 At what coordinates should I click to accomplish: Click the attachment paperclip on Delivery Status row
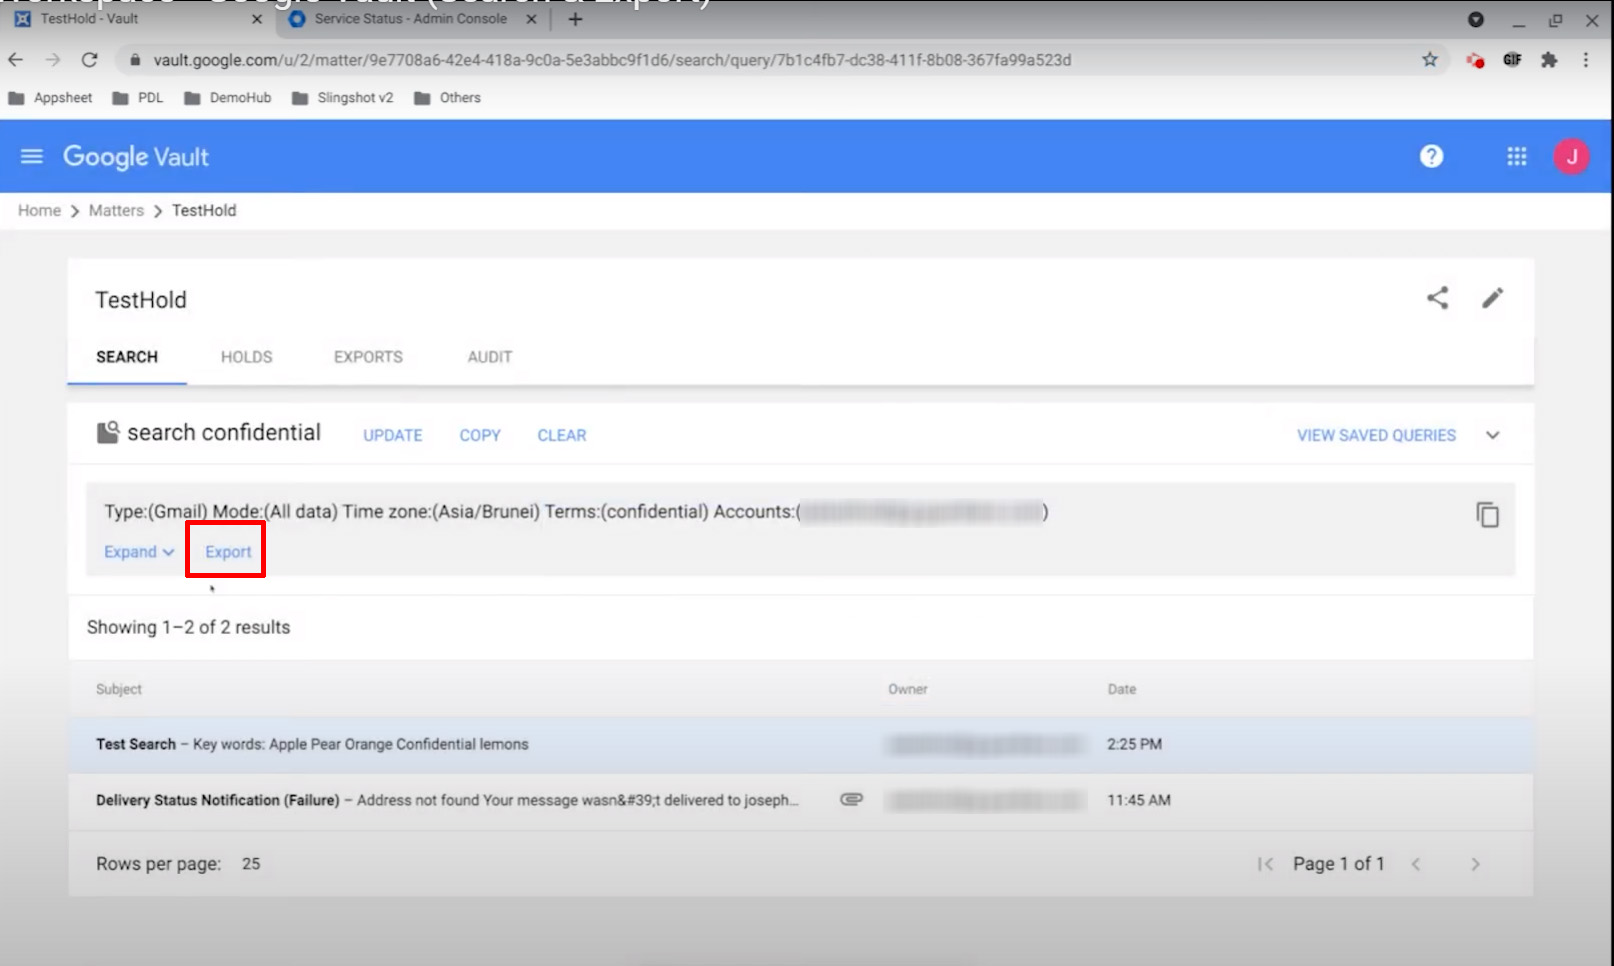[x=851, y=799]
